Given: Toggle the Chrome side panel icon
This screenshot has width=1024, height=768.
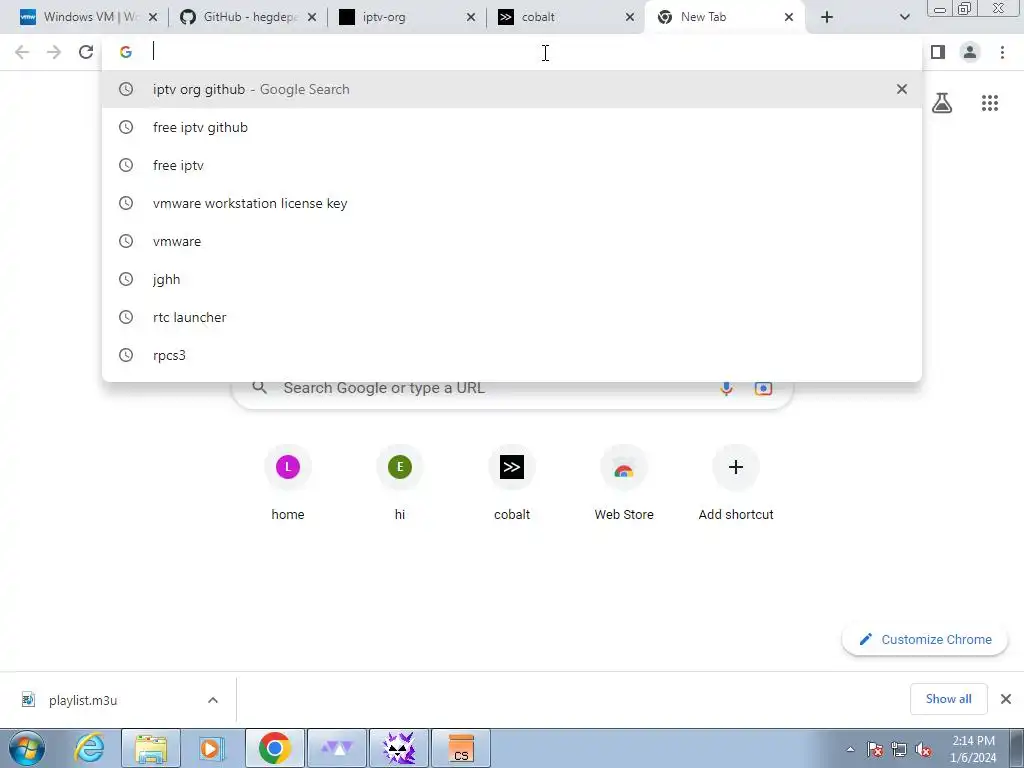Looking at the screenshot, I should (938, 52).
